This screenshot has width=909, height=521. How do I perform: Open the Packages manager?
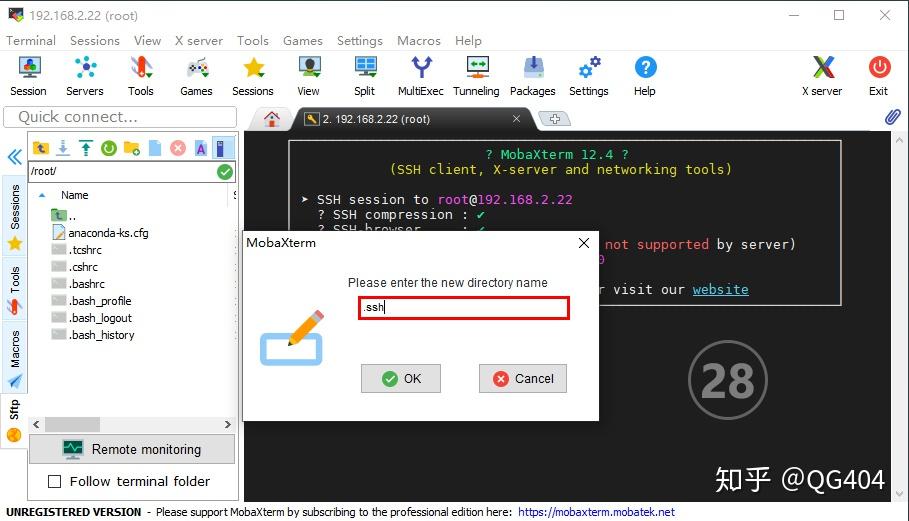click(532, 76)
